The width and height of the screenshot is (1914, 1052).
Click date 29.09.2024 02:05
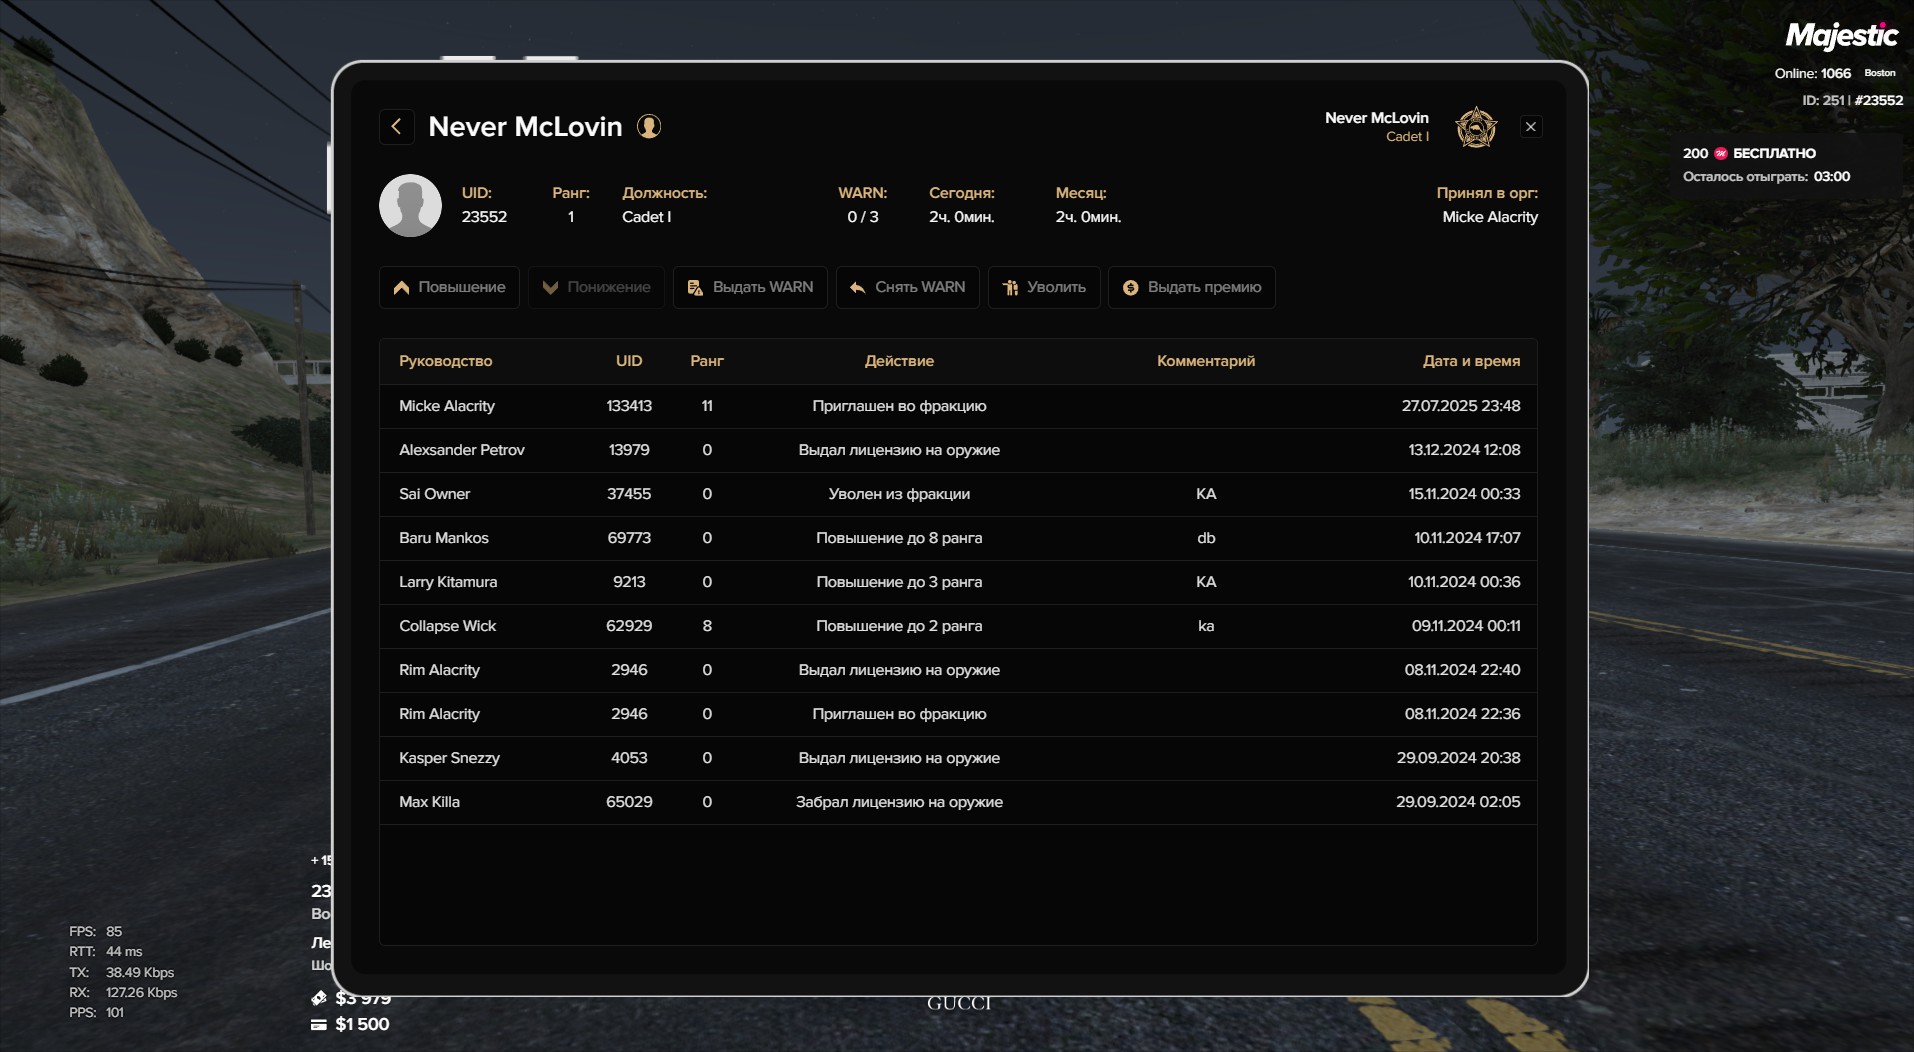(x=1458, y=802)
